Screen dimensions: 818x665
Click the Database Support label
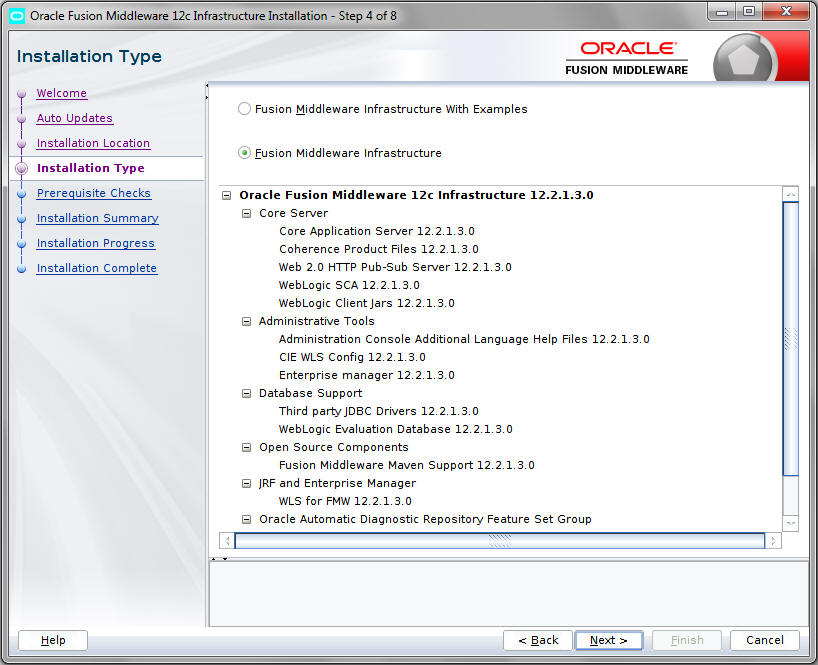310,393
